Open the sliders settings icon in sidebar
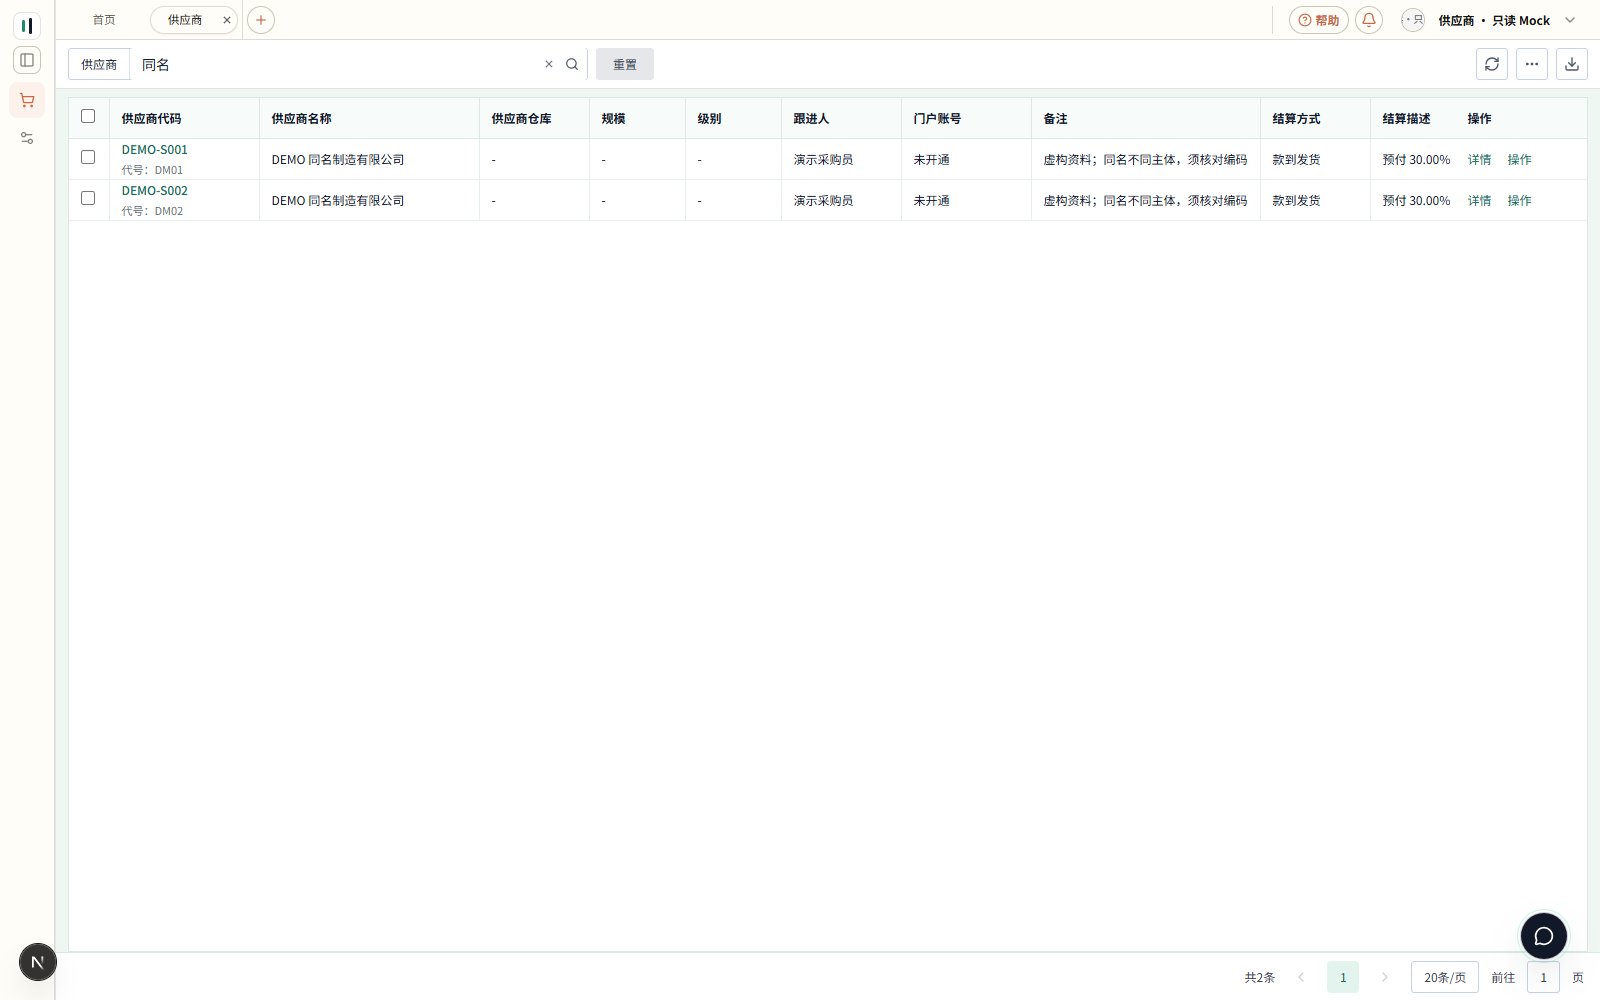Viewport: 1600px width, 1000px height. [x=27, y=138]
